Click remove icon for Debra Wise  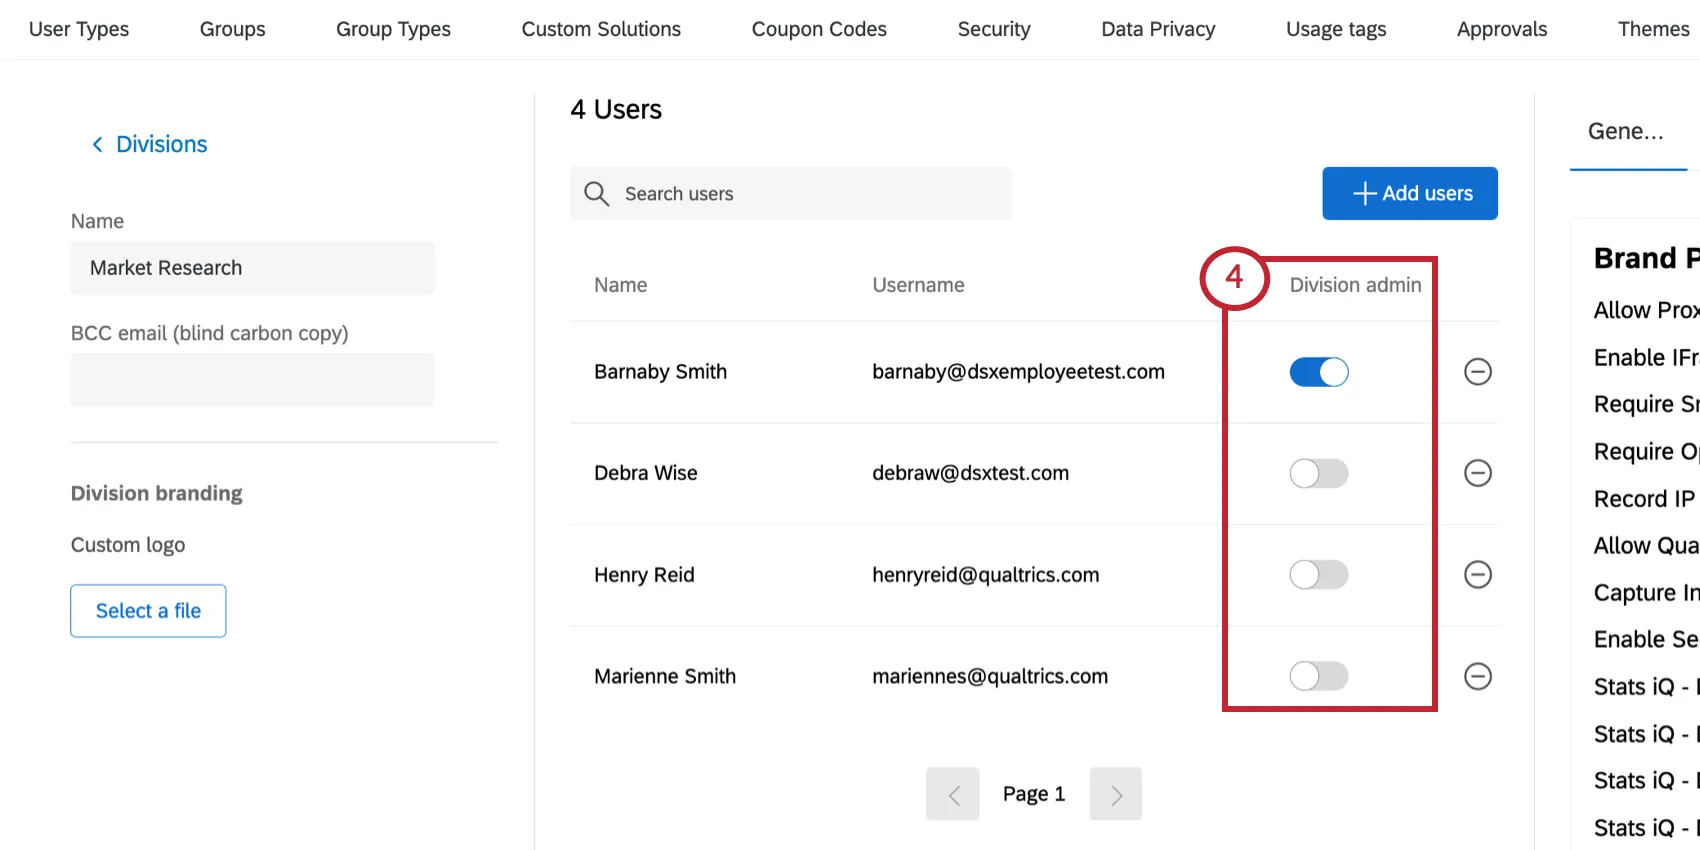pyautogui.click(x=1477, y=473)
